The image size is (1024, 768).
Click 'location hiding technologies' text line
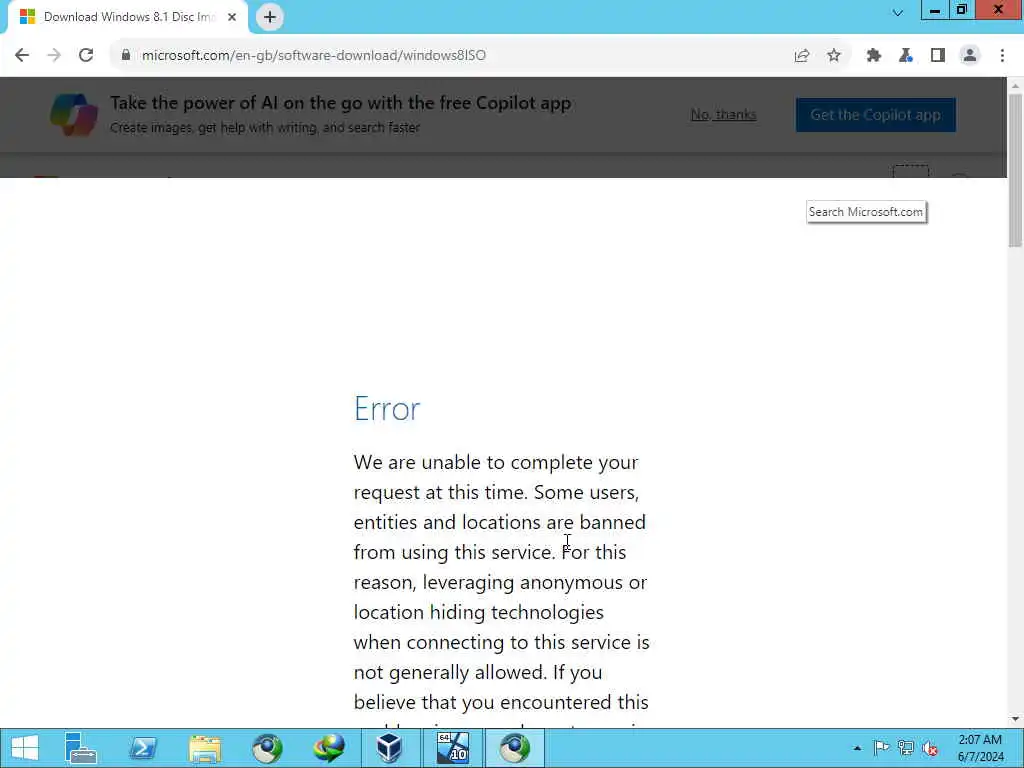[479, 613]
